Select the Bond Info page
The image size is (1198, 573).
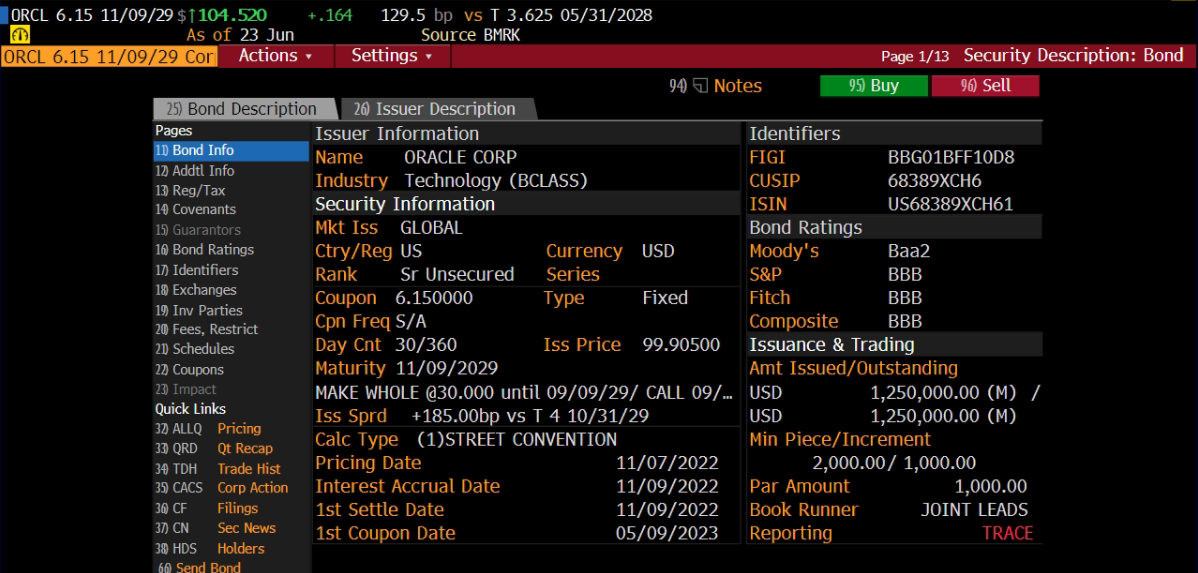231,151
